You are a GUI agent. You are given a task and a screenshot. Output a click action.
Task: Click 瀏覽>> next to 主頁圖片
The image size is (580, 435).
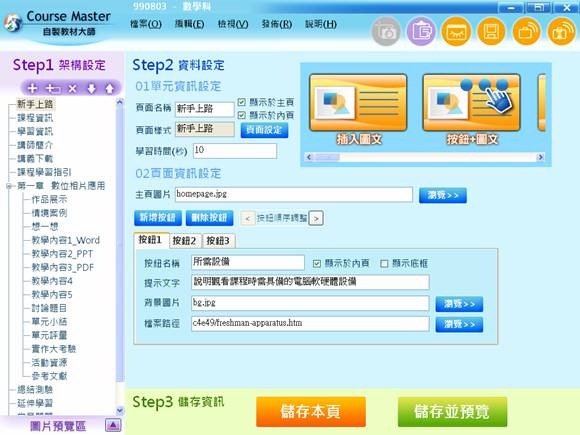pos(443,195)
